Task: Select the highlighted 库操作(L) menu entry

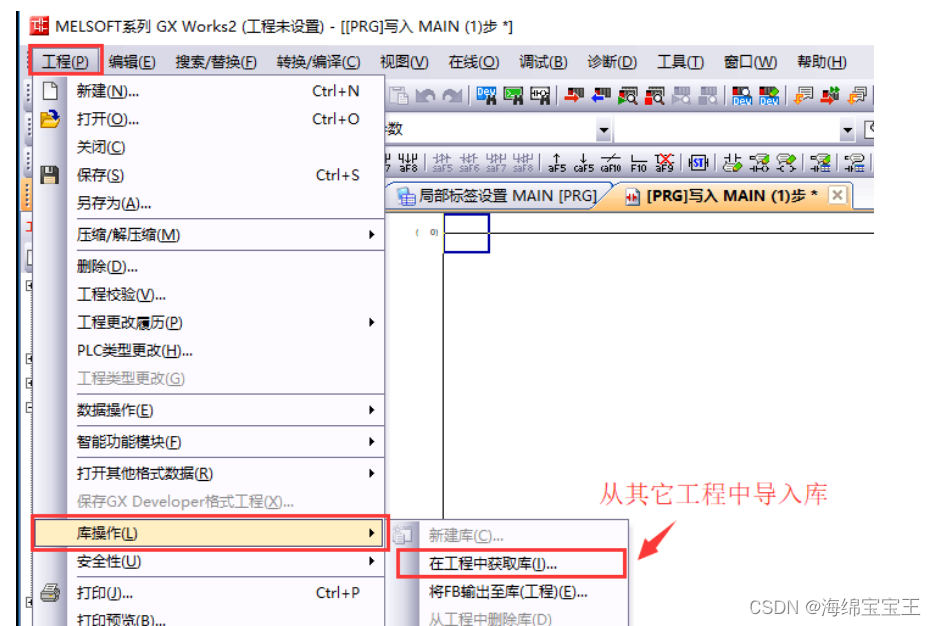Action: pyautogui.click(x=209, y=533)
